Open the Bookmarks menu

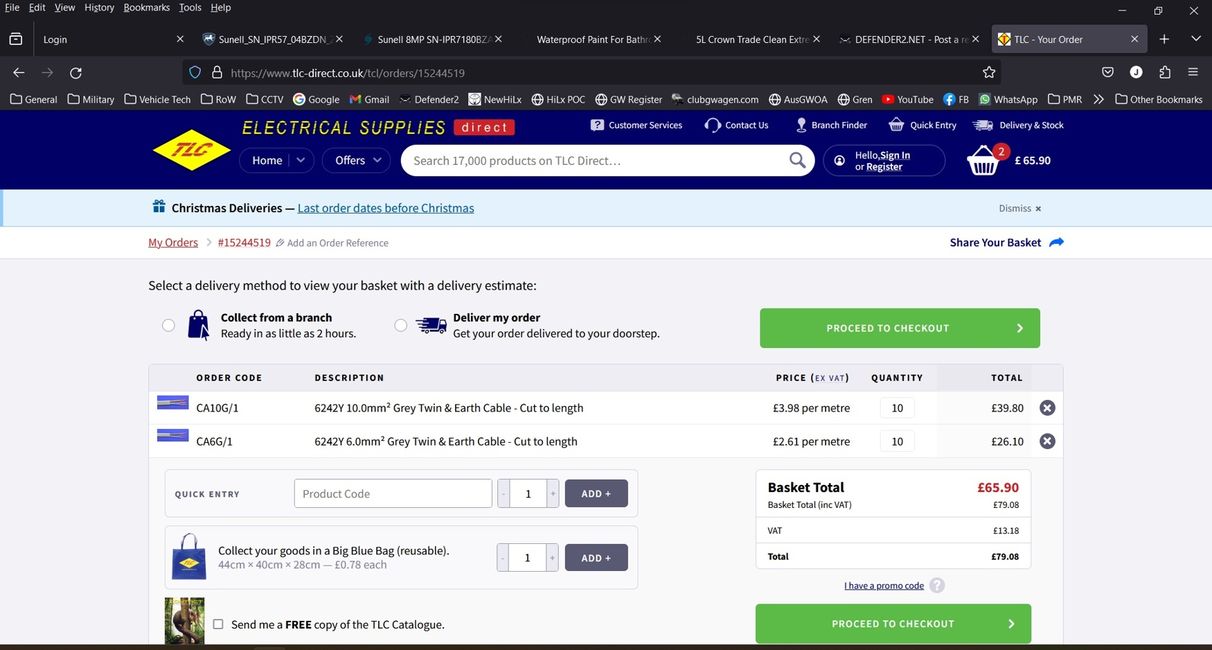click(x=147, y=7)
